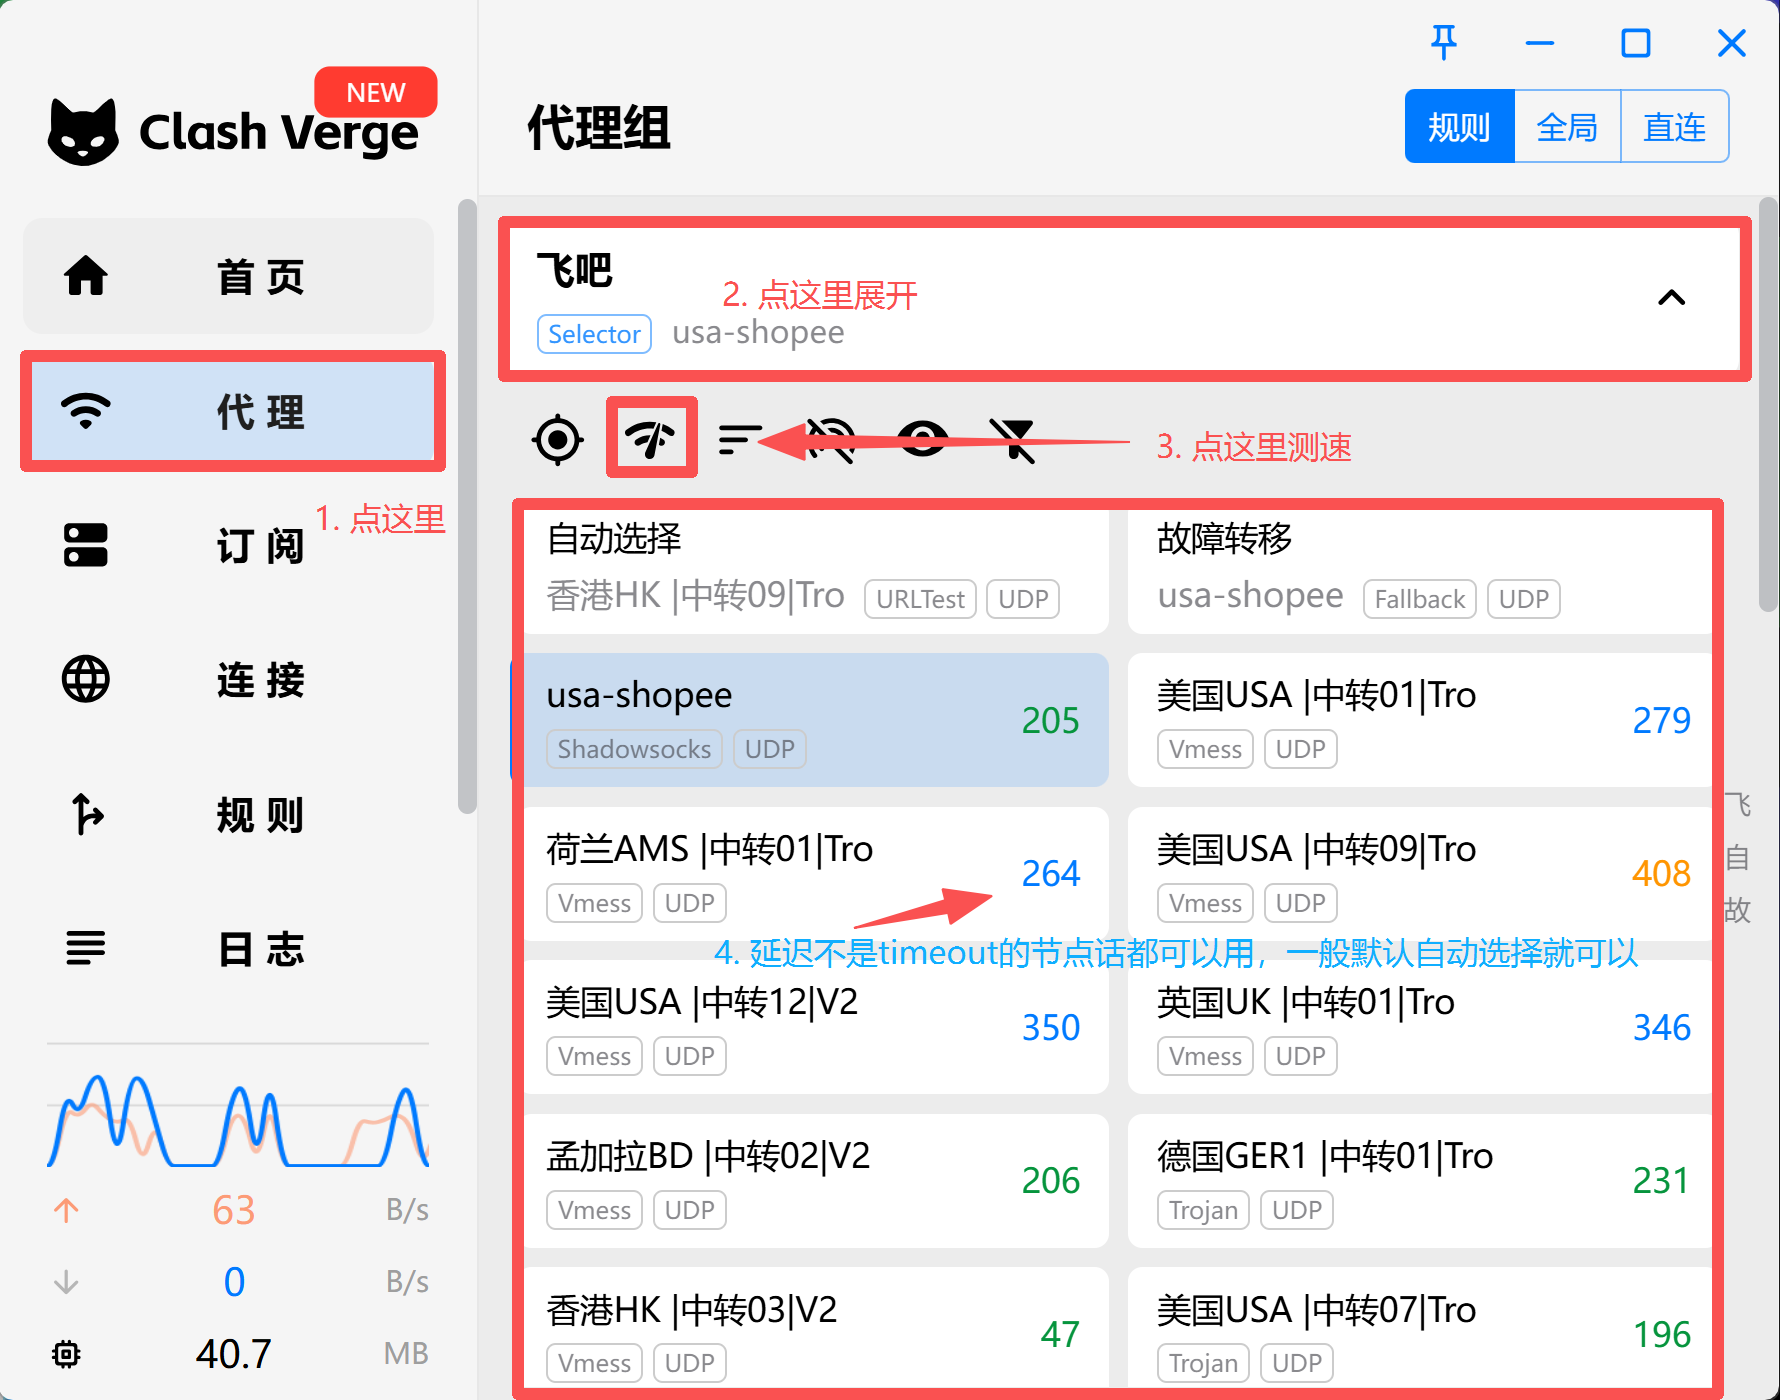
Task: Open 订阅 subscriptions page
Action: point(229,546)
